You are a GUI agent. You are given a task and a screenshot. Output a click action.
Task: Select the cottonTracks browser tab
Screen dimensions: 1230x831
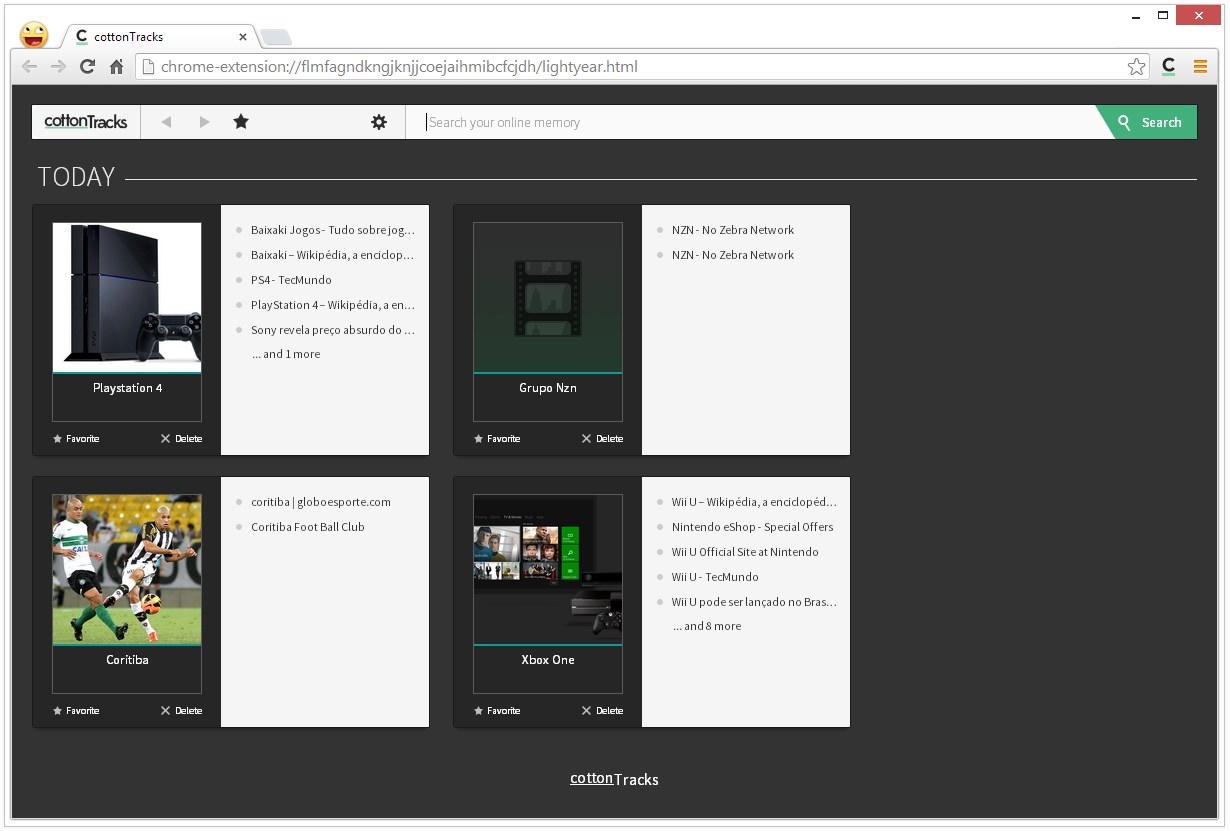[x=160, y=37]
